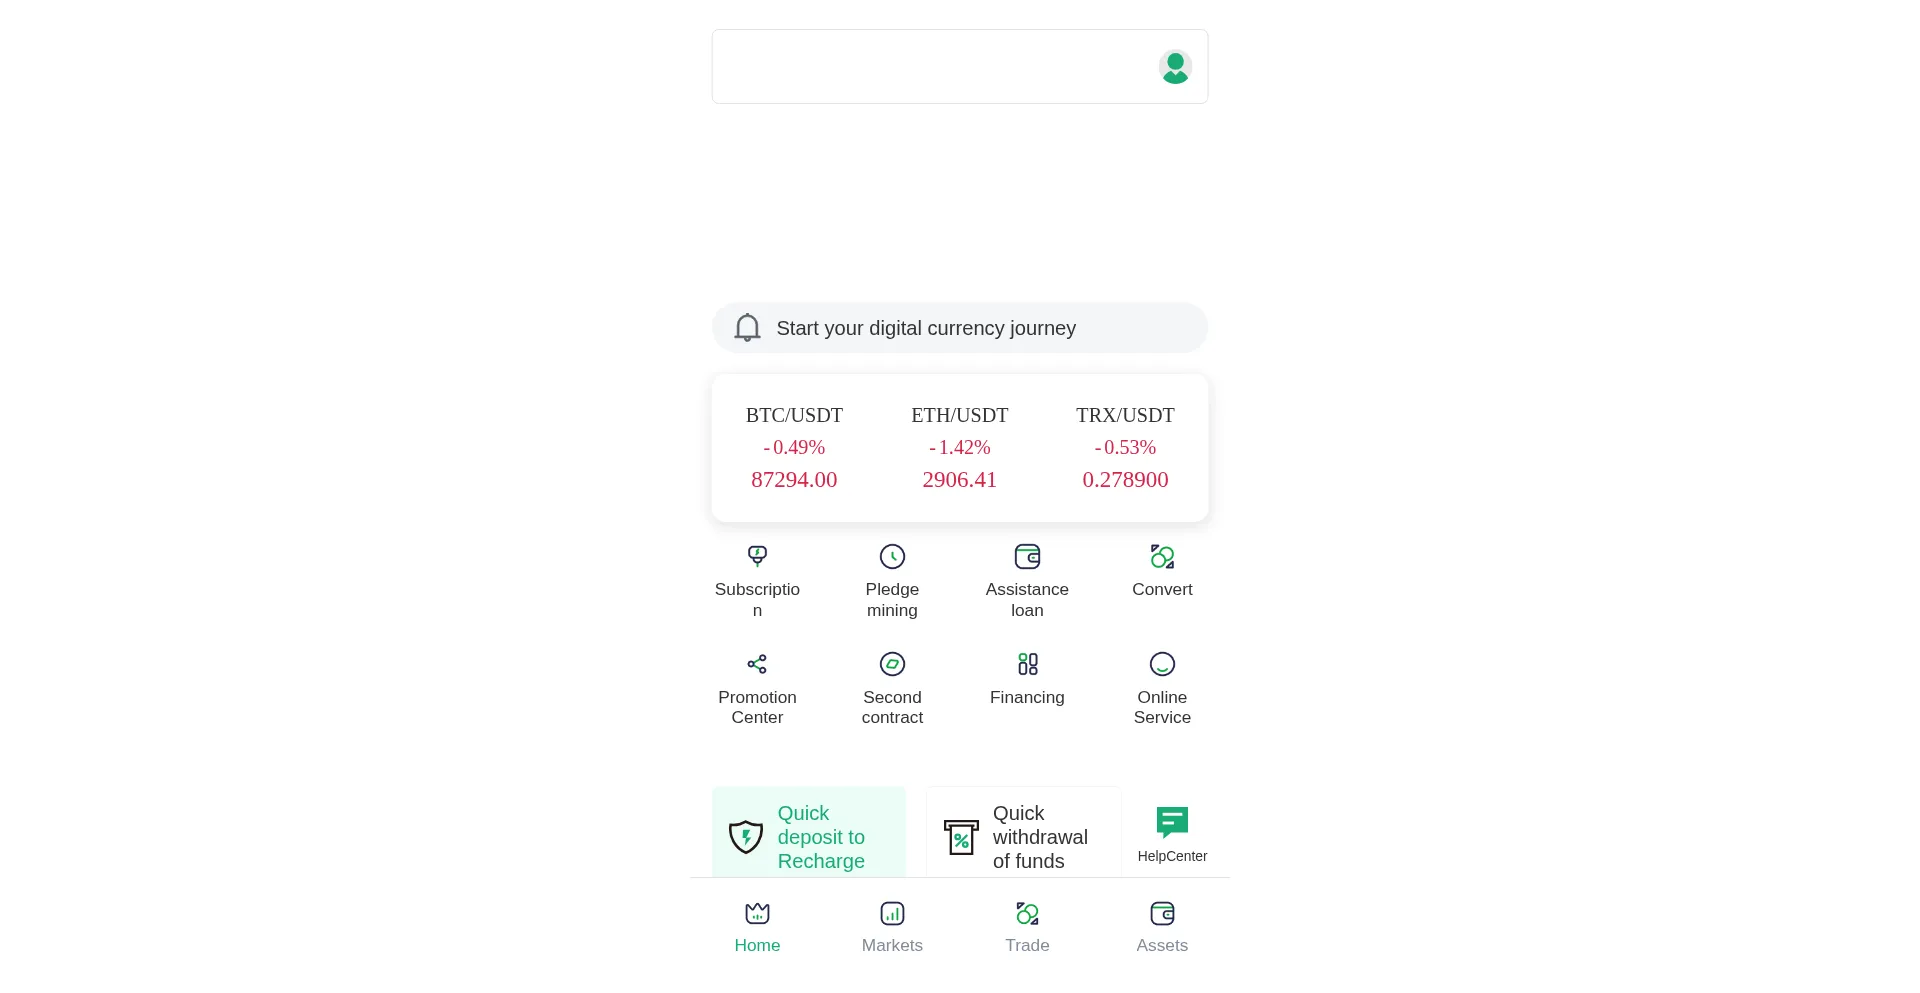
Task: Open the TRX/USDT price ticker
Action: 1125,447
